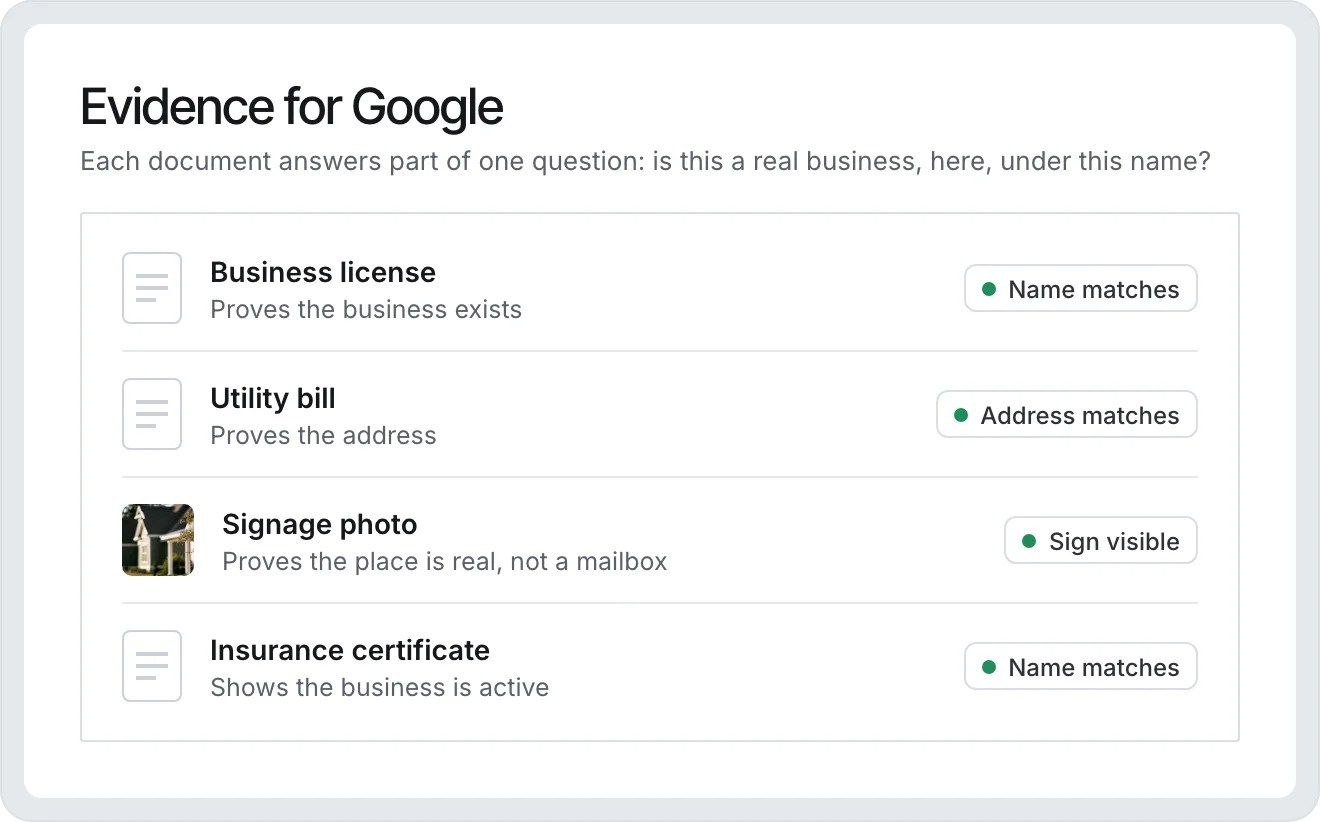1320x822 pixels.
Task: Select the Business license title
Action: [x=323, y=272]
